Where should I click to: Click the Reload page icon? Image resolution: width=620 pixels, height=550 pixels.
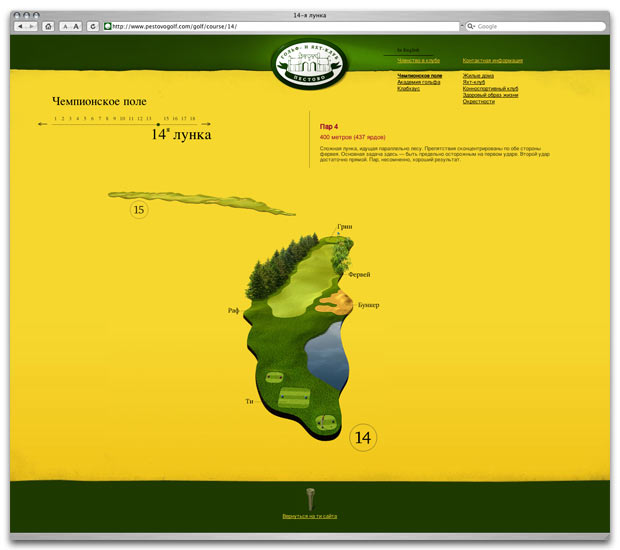coord(93,26)
